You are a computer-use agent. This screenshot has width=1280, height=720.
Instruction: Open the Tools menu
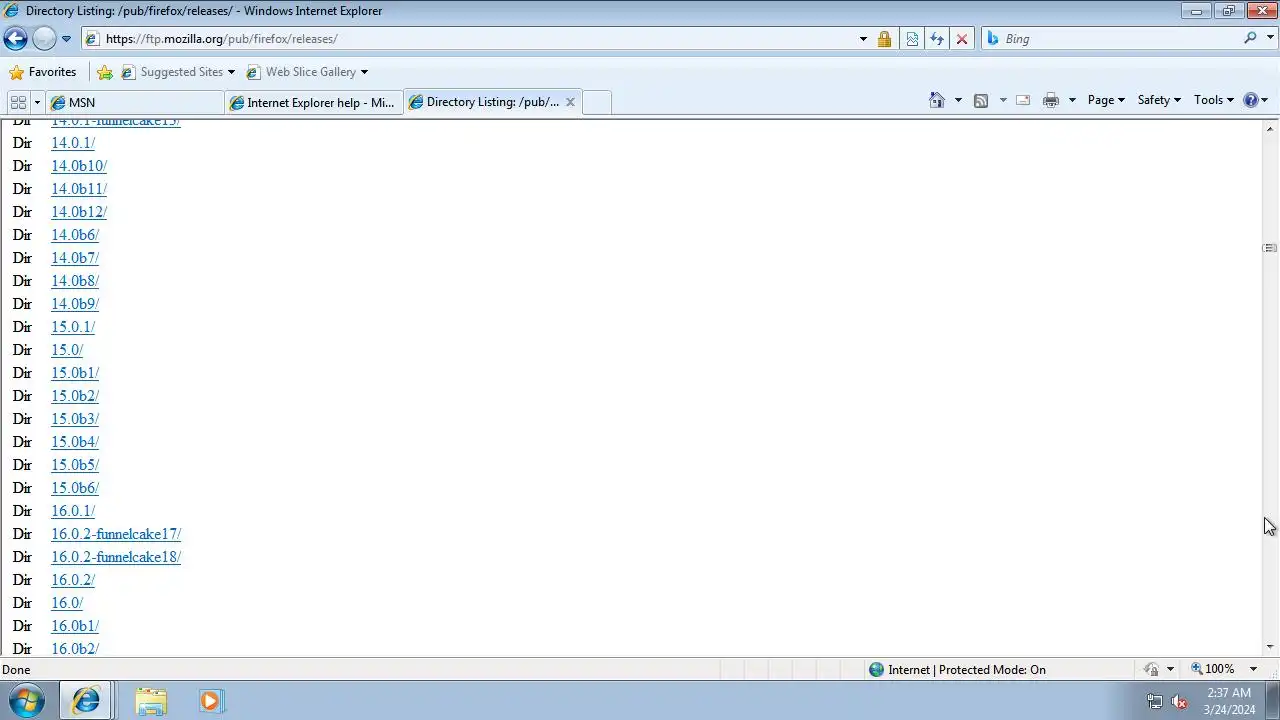coord(1214,100)
